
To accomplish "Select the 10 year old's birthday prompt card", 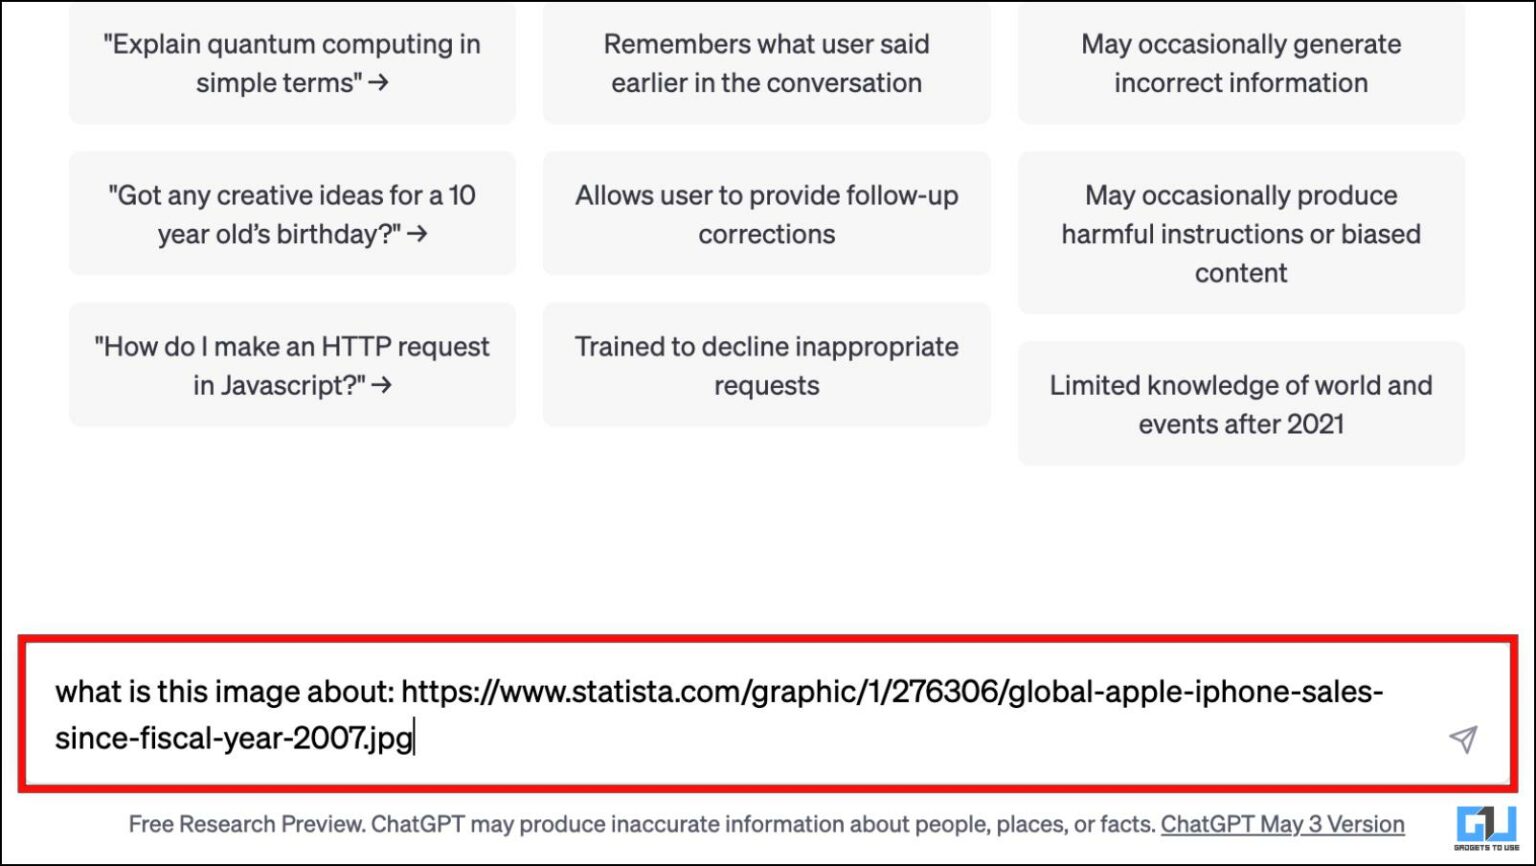I will (291, 213).
